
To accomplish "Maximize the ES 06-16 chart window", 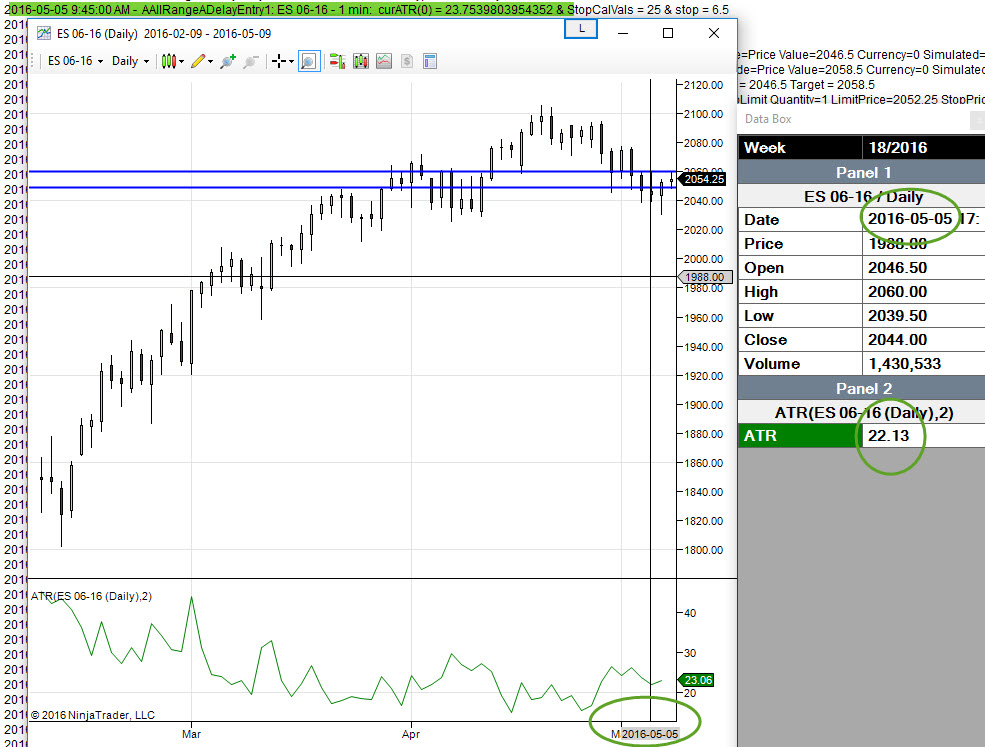I will (668, 33).
